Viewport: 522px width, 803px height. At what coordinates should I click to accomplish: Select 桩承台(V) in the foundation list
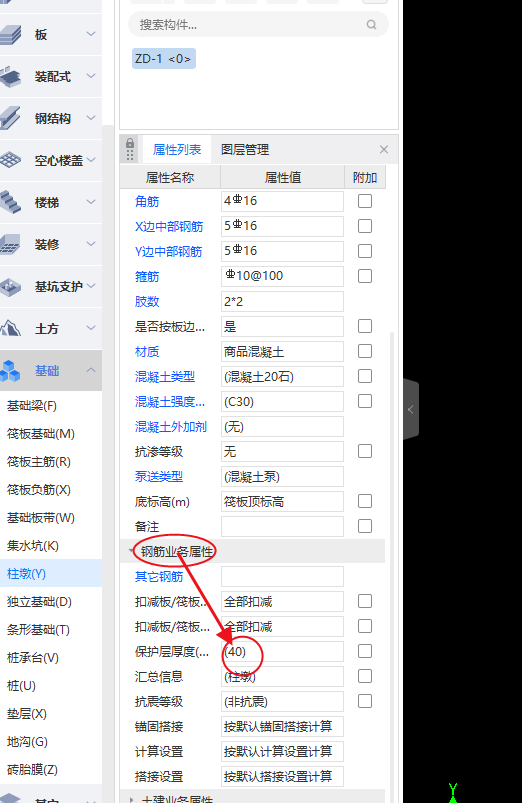(x=33, y=658)
